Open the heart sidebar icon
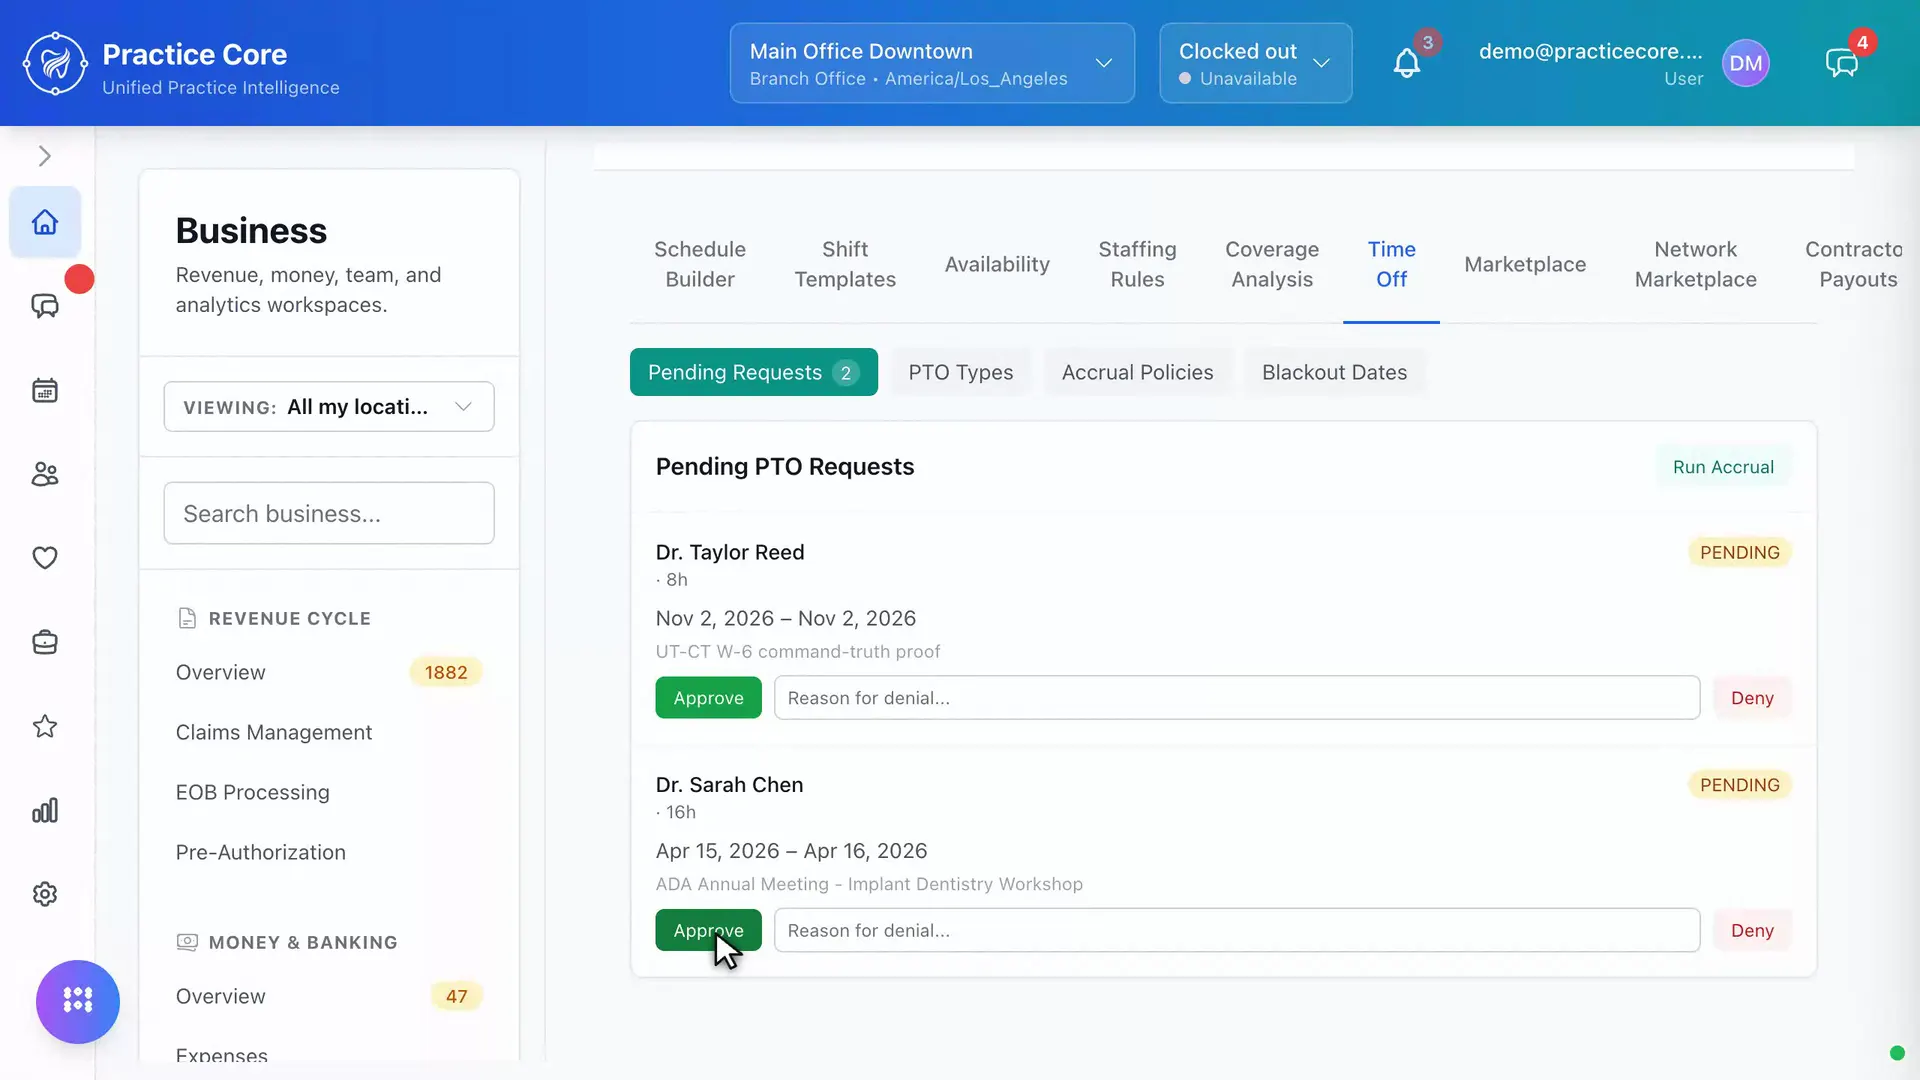1920x1080 pixels. pyautogui.click(x=45, y=558)
